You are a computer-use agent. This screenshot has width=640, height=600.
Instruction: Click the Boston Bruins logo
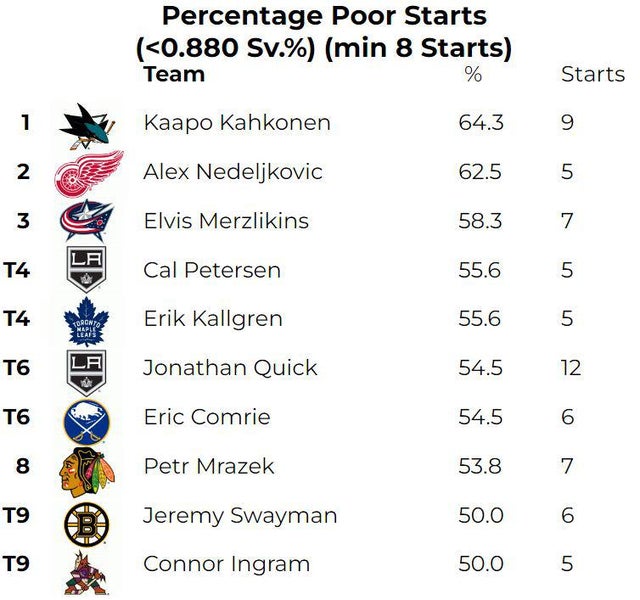point(88,517)
